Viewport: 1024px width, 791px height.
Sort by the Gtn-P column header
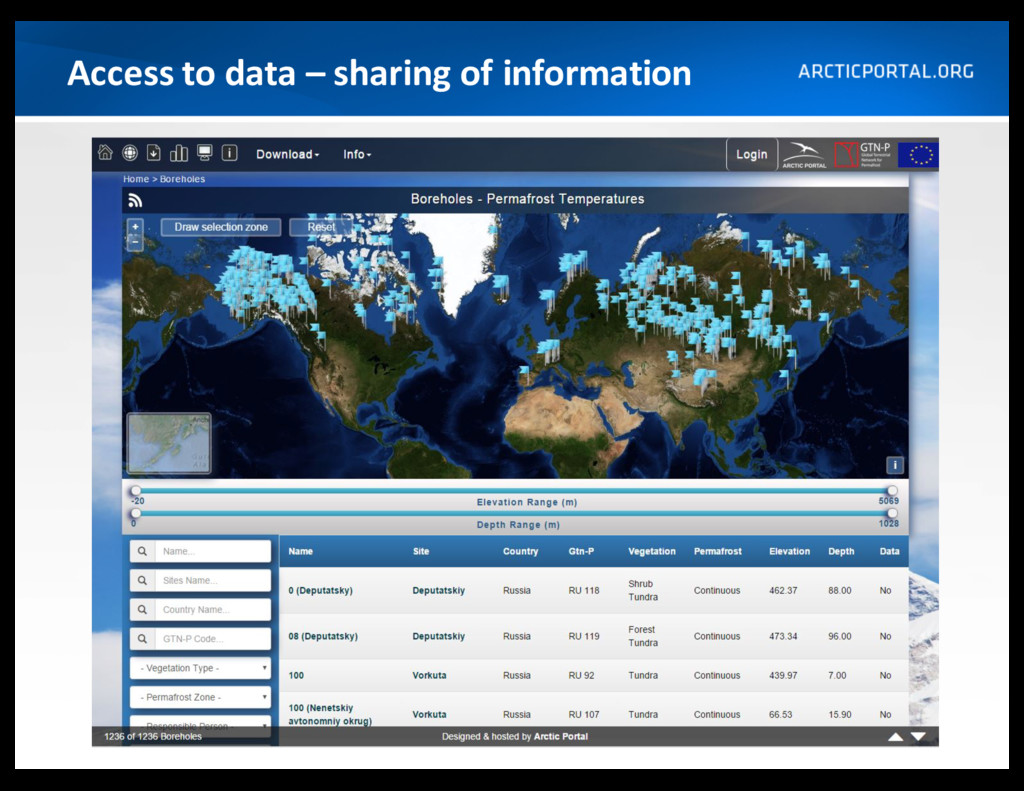click(x=581, y=551)
